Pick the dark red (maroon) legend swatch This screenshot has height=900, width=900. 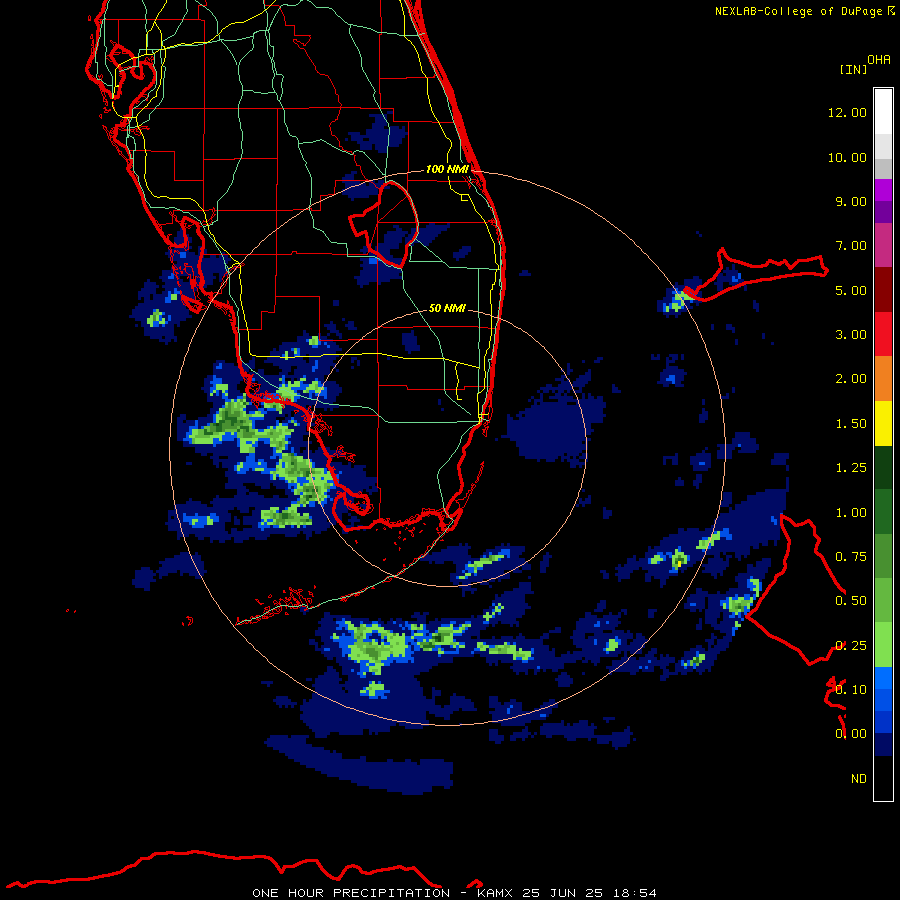(x=883, y=290)
